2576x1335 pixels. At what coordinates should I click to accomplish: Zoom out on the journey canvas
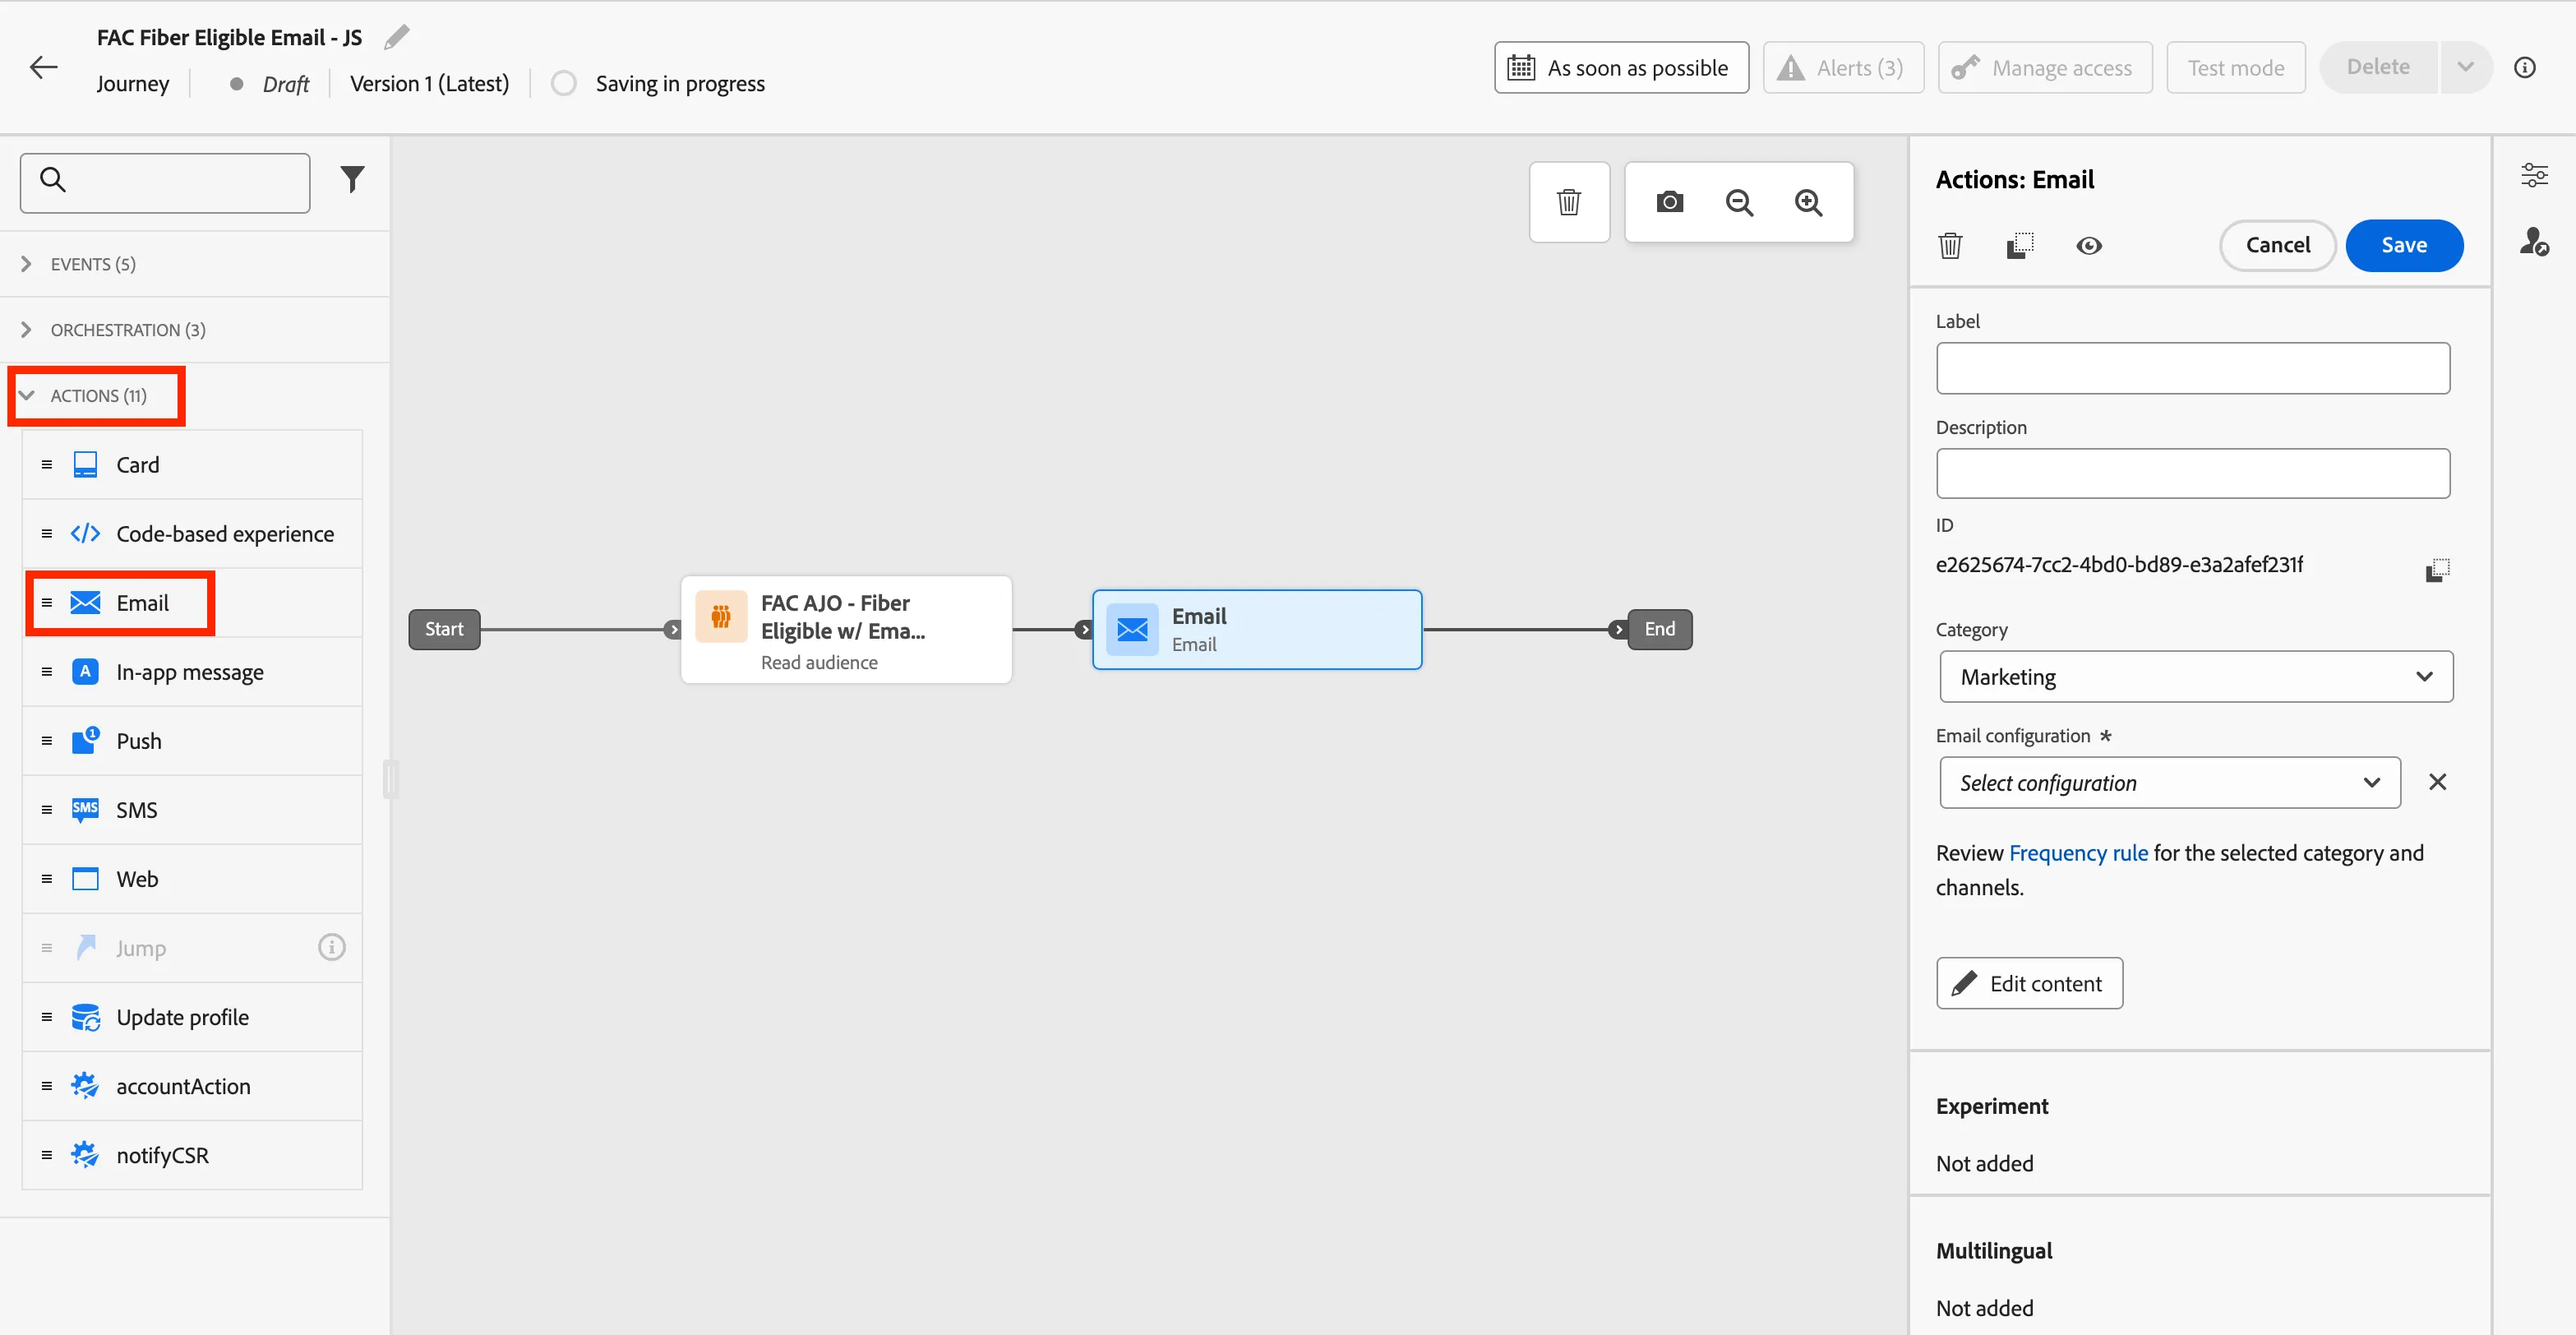coord(1740,202)
